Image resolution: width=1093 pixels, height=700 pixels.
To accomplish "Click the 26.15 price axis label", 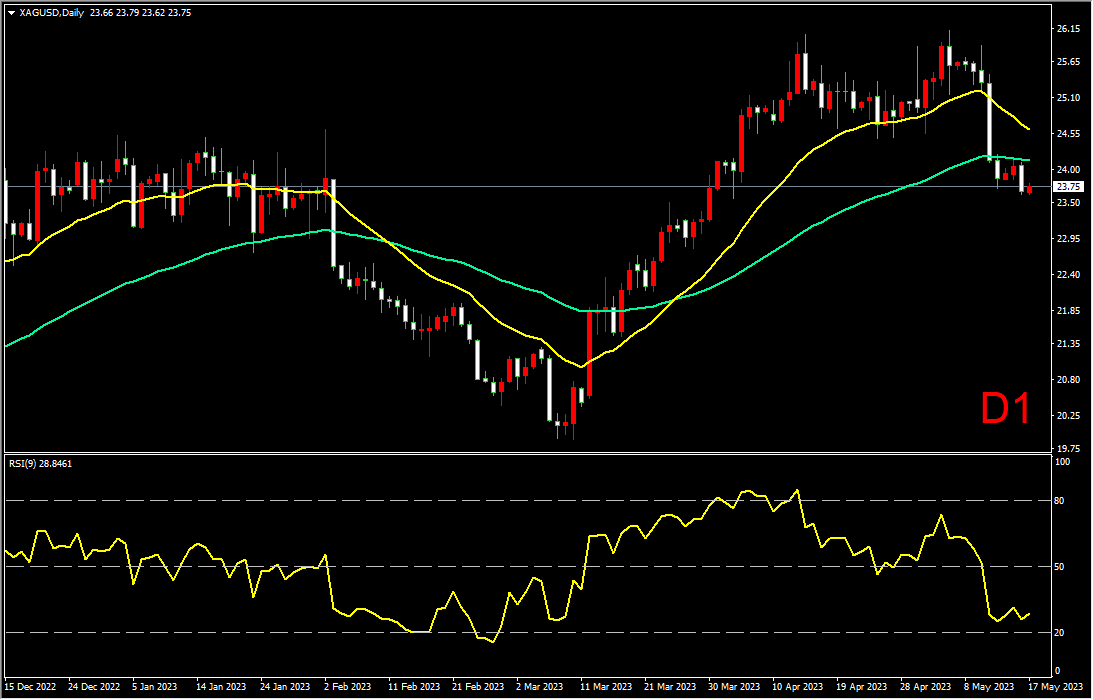I will click(x=1069, y=29).
